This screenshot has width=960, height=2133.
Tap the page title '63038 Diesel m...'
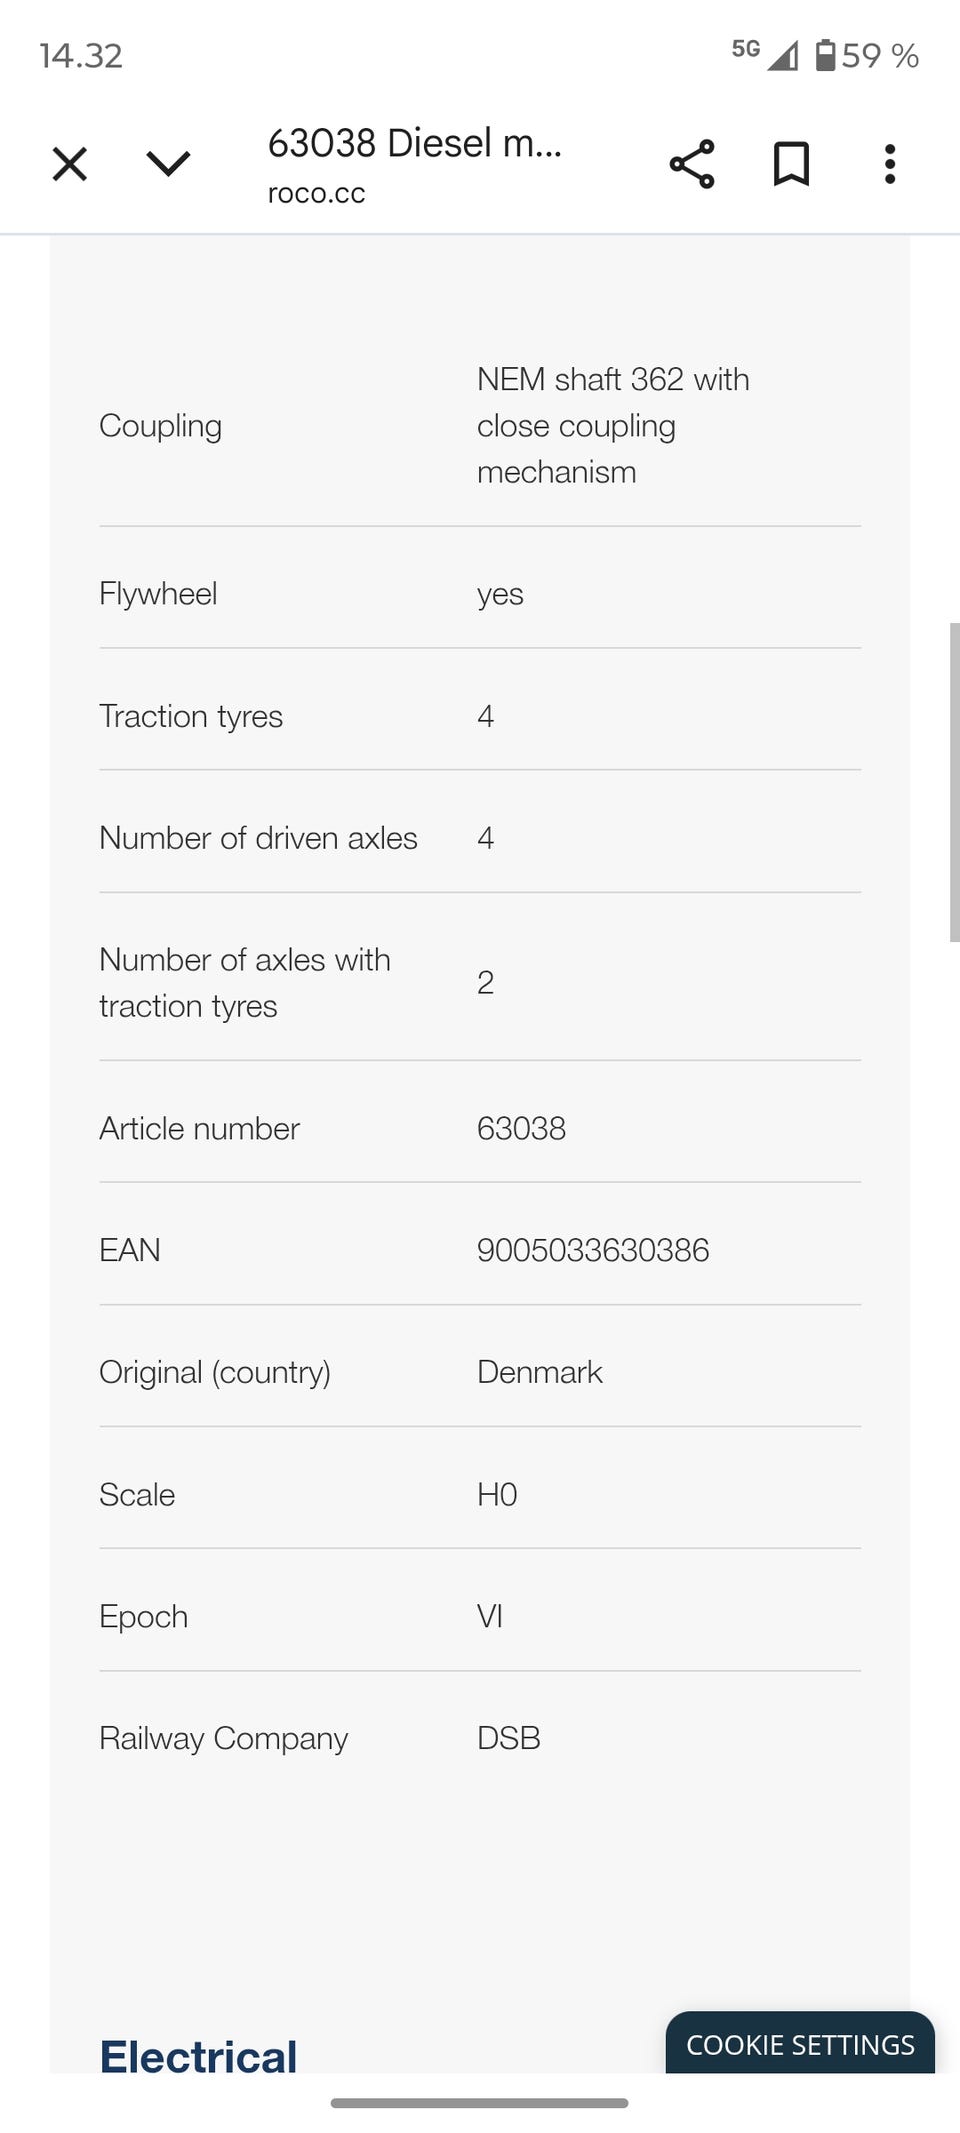[414, 143]
